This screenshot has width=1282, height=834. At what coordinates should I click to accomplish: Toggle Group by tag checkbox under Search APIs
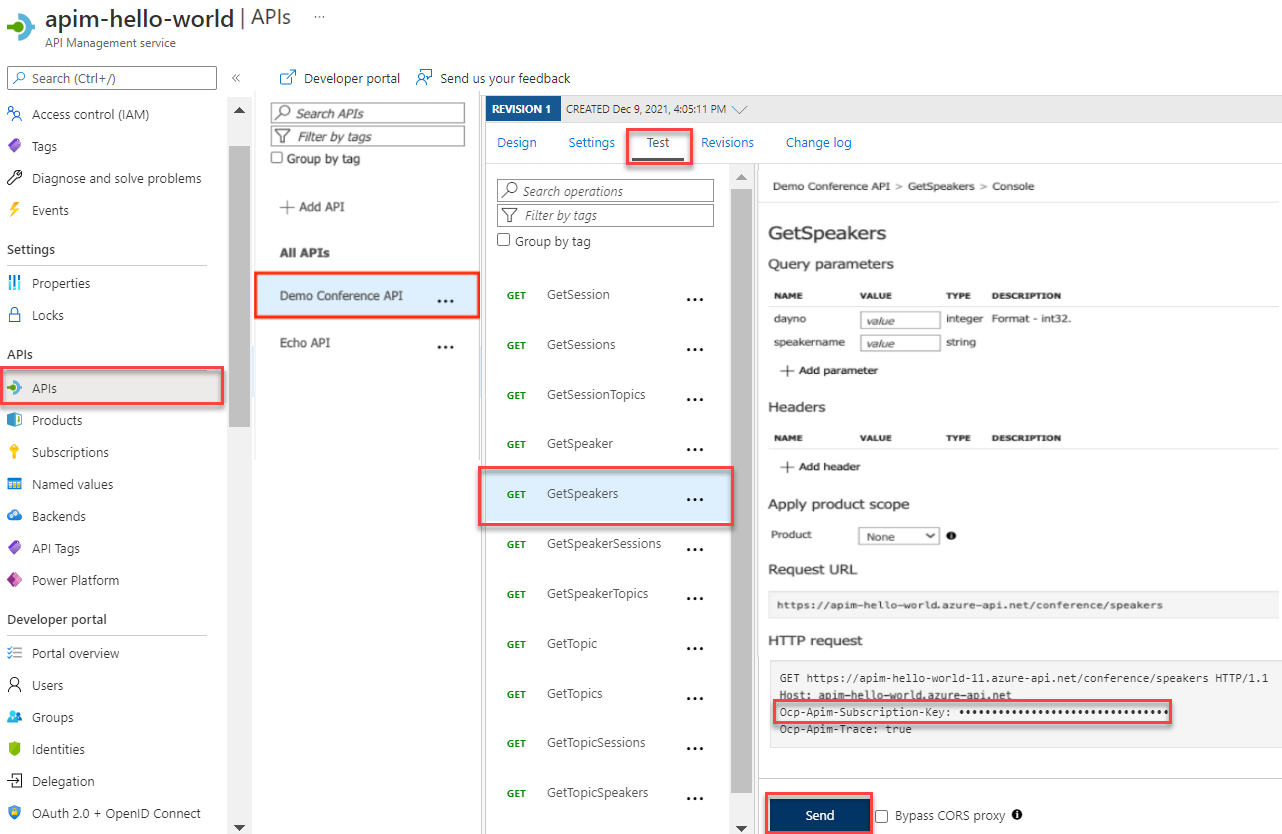tap(277, 158)
